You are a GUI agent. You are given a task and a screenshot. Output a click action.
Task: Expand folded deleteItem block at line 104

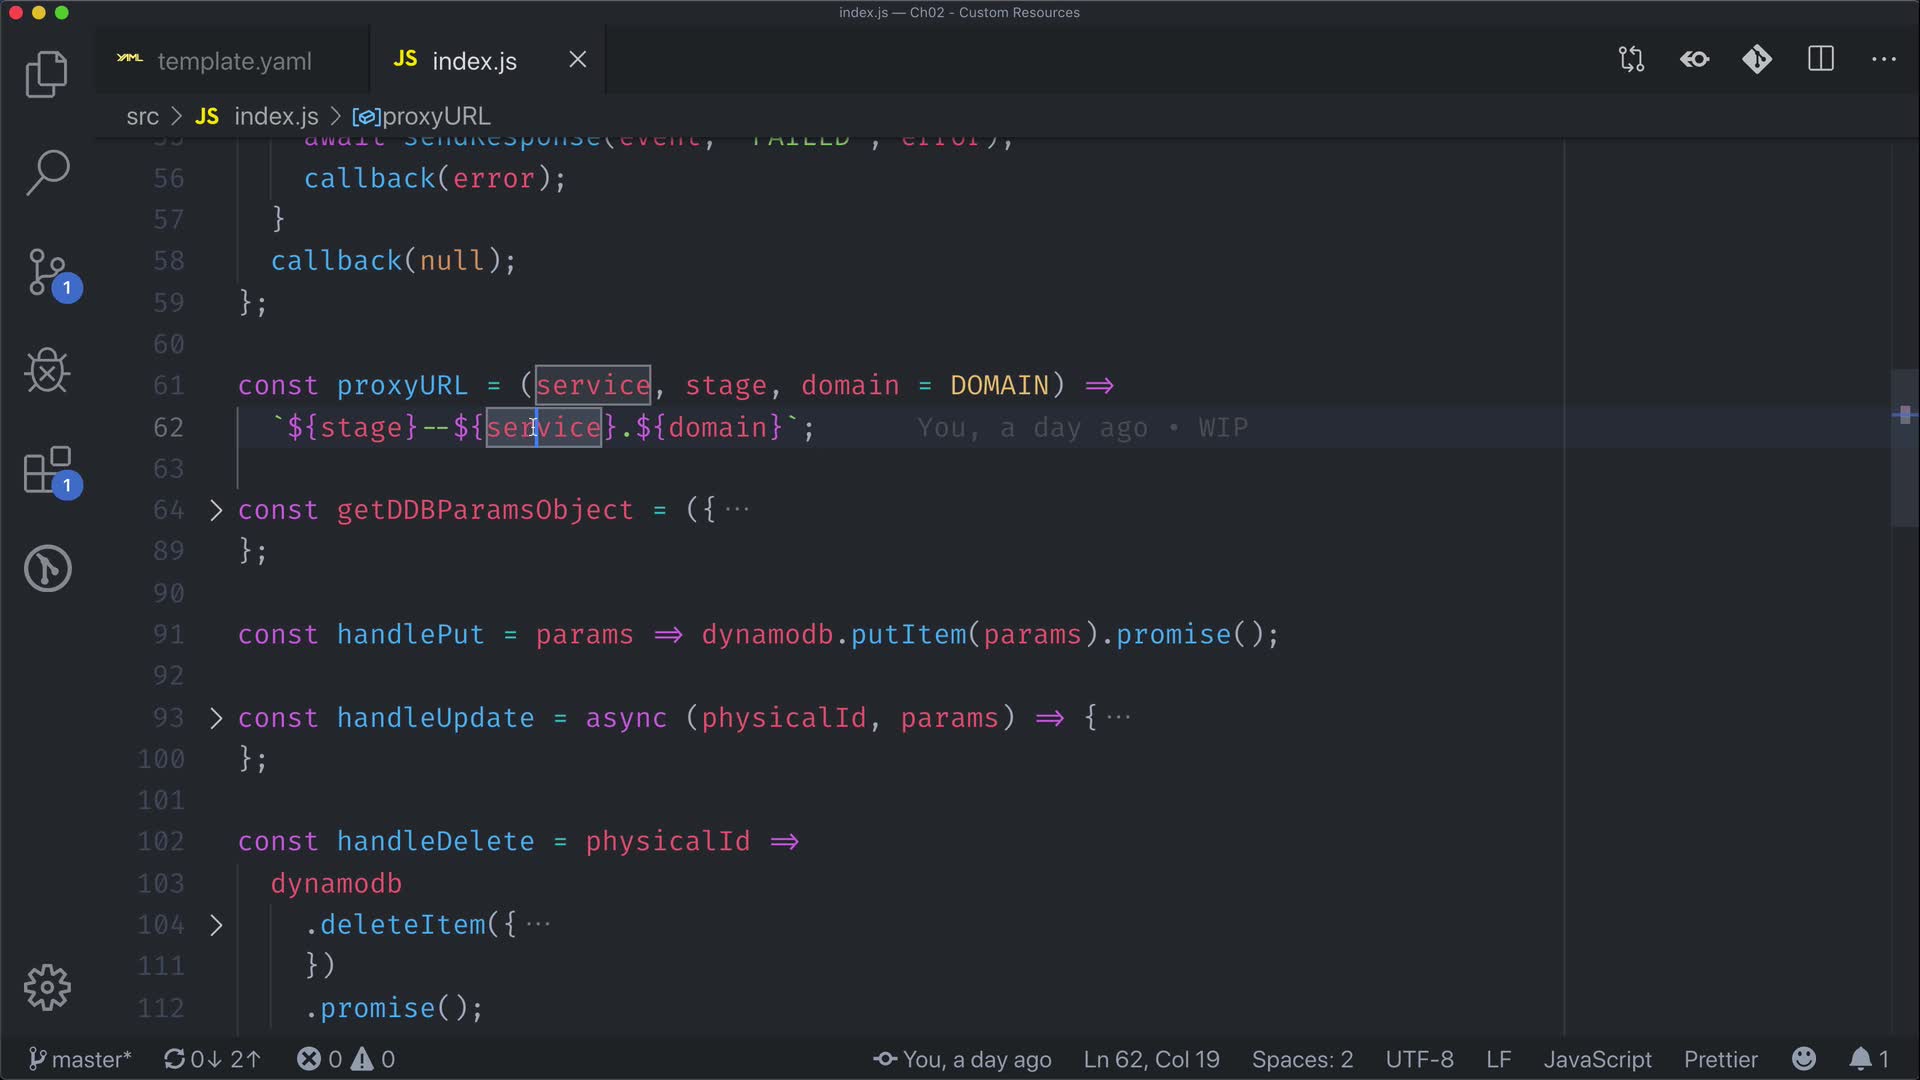tap(216, 925)
